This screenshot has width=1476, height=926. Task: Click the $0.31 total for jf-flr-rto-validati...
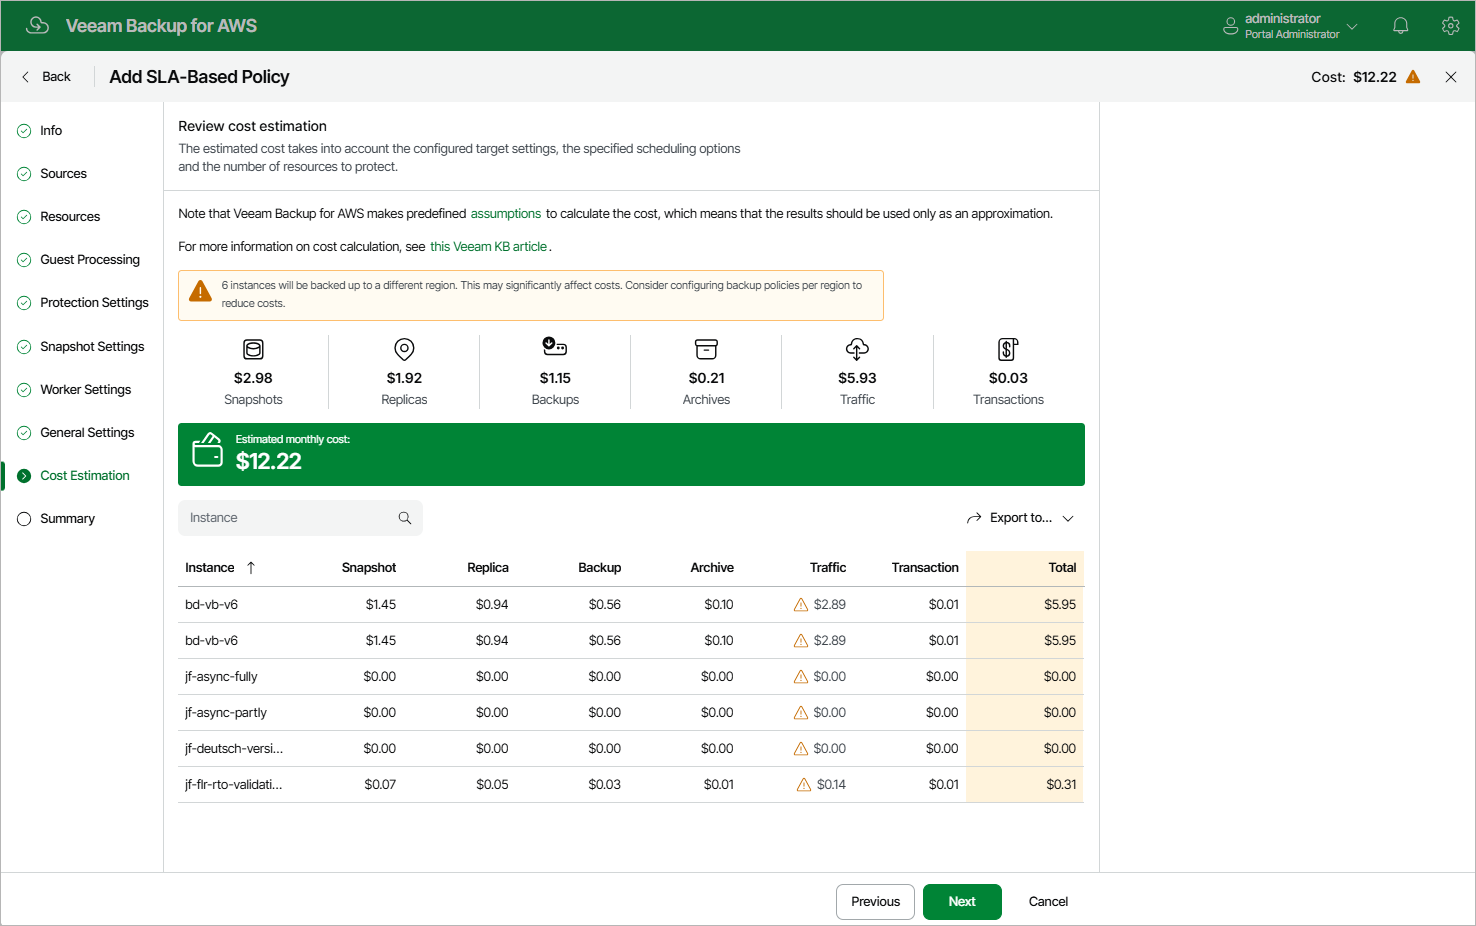(1061, 785)
